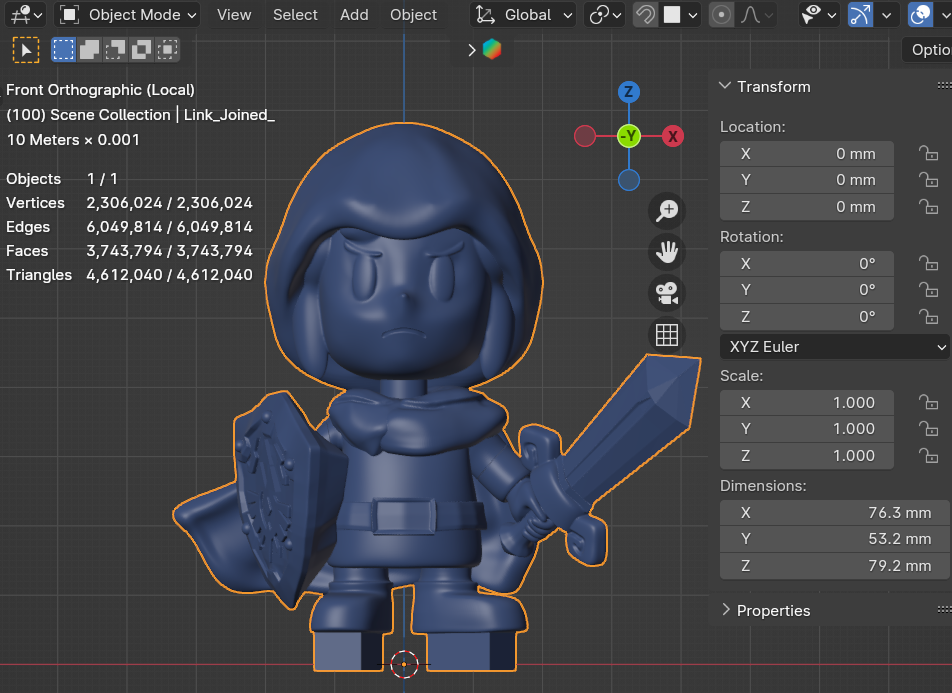
Task: Open the proportional editing falloff menu
Action: (x=756, y=15)
